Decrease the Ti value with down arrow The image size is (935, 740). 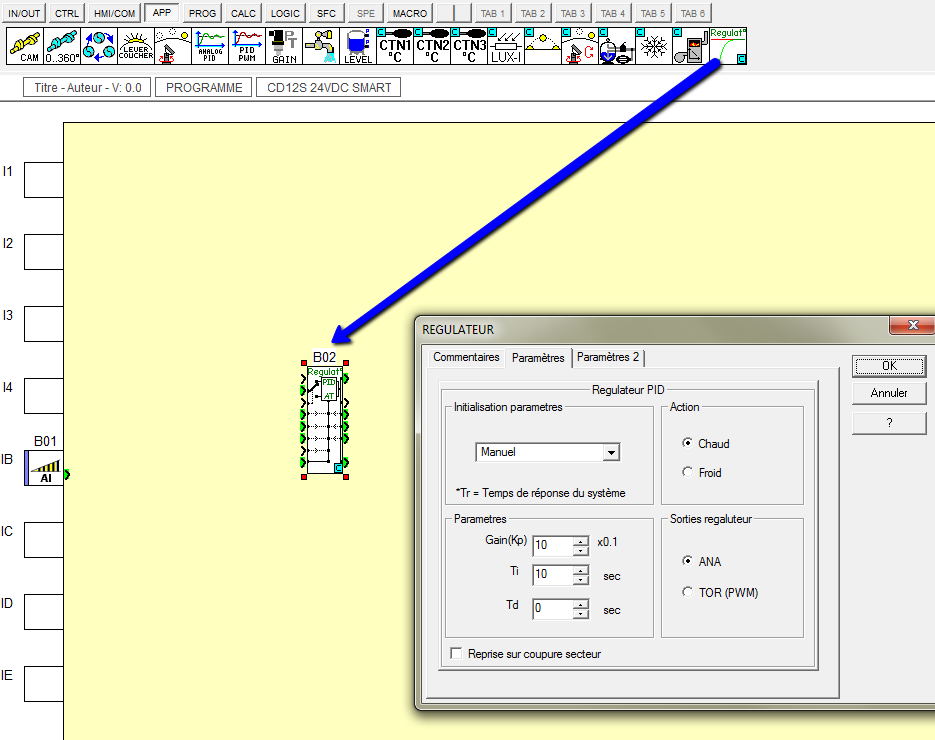[x=581, y=581]
